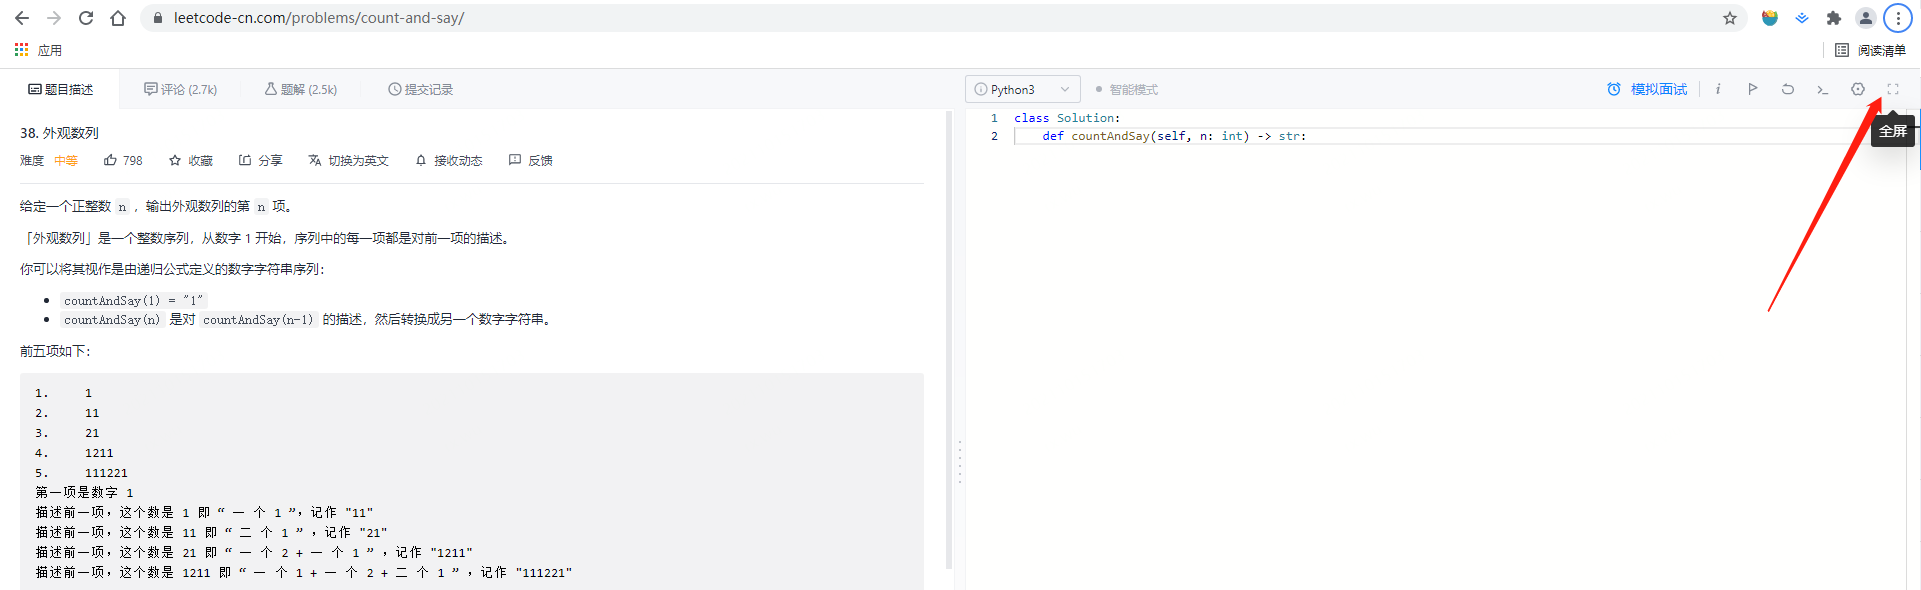The width and height of the screenshot is (1921, 590).
Task: Open the Python3 language dropdown
Action: 1022,89
